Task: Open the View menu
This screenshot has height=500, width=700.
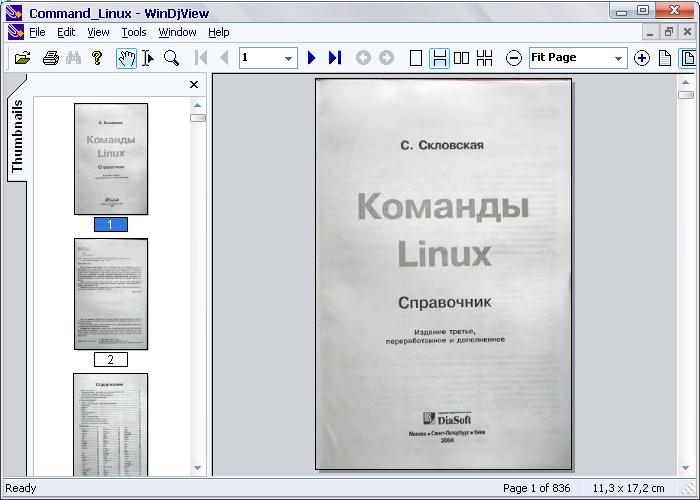Action: [x=98, y=32]
